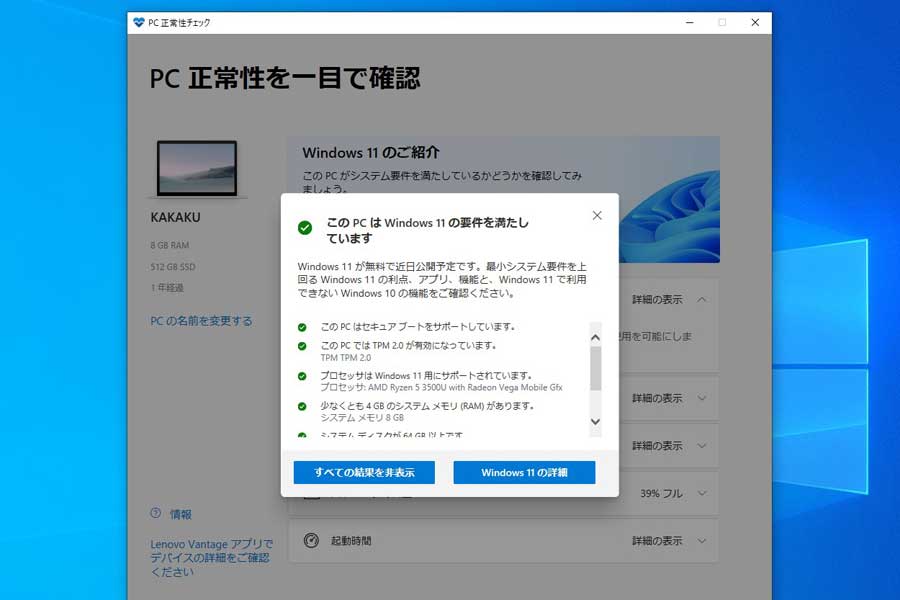Click the KAKAKU device name

[x=175, y=218]
